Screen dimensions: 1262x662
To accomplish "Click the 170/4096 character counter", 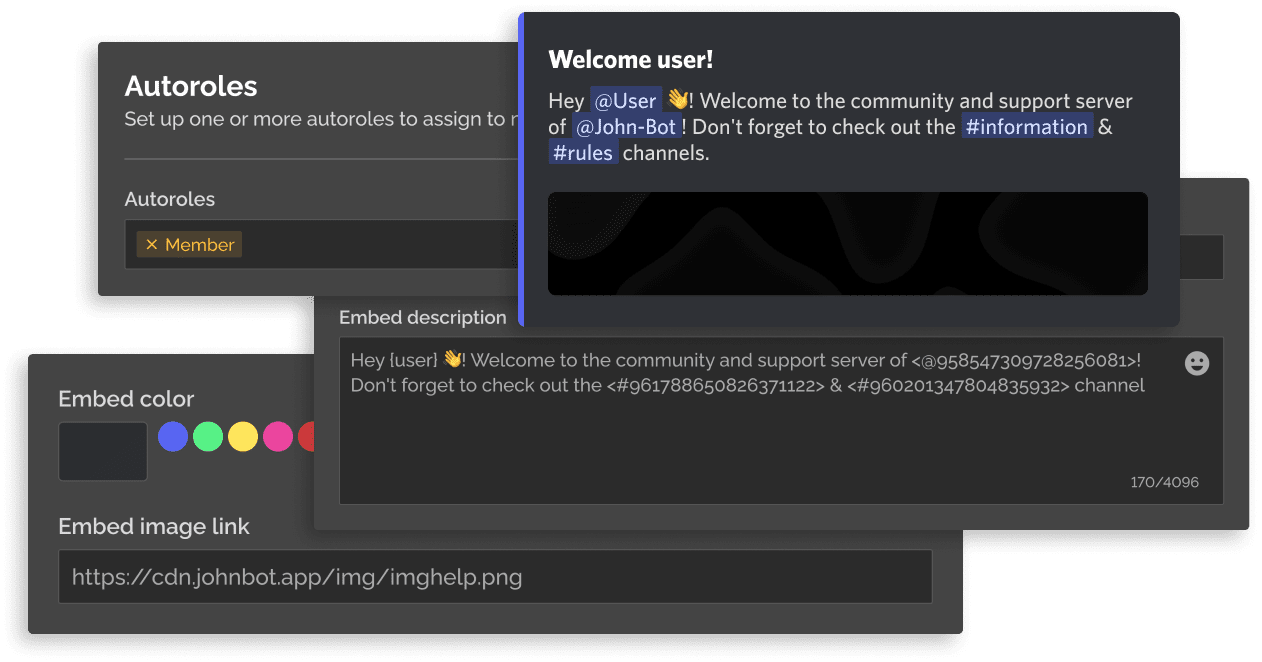I will (1164, 483).
